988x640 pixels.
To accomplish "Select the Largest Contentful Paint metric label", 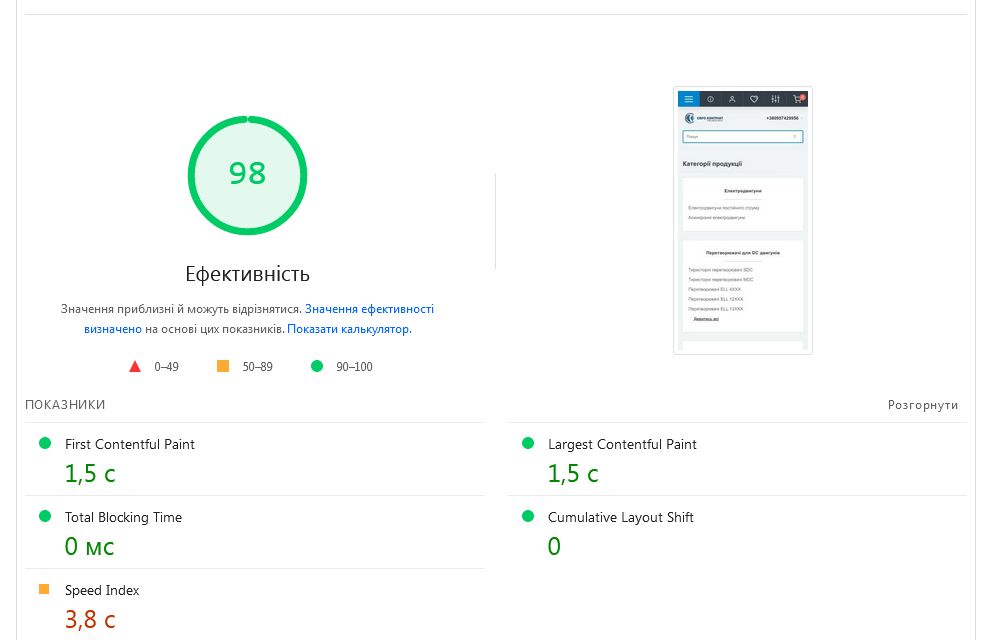I will pos(622,444).
